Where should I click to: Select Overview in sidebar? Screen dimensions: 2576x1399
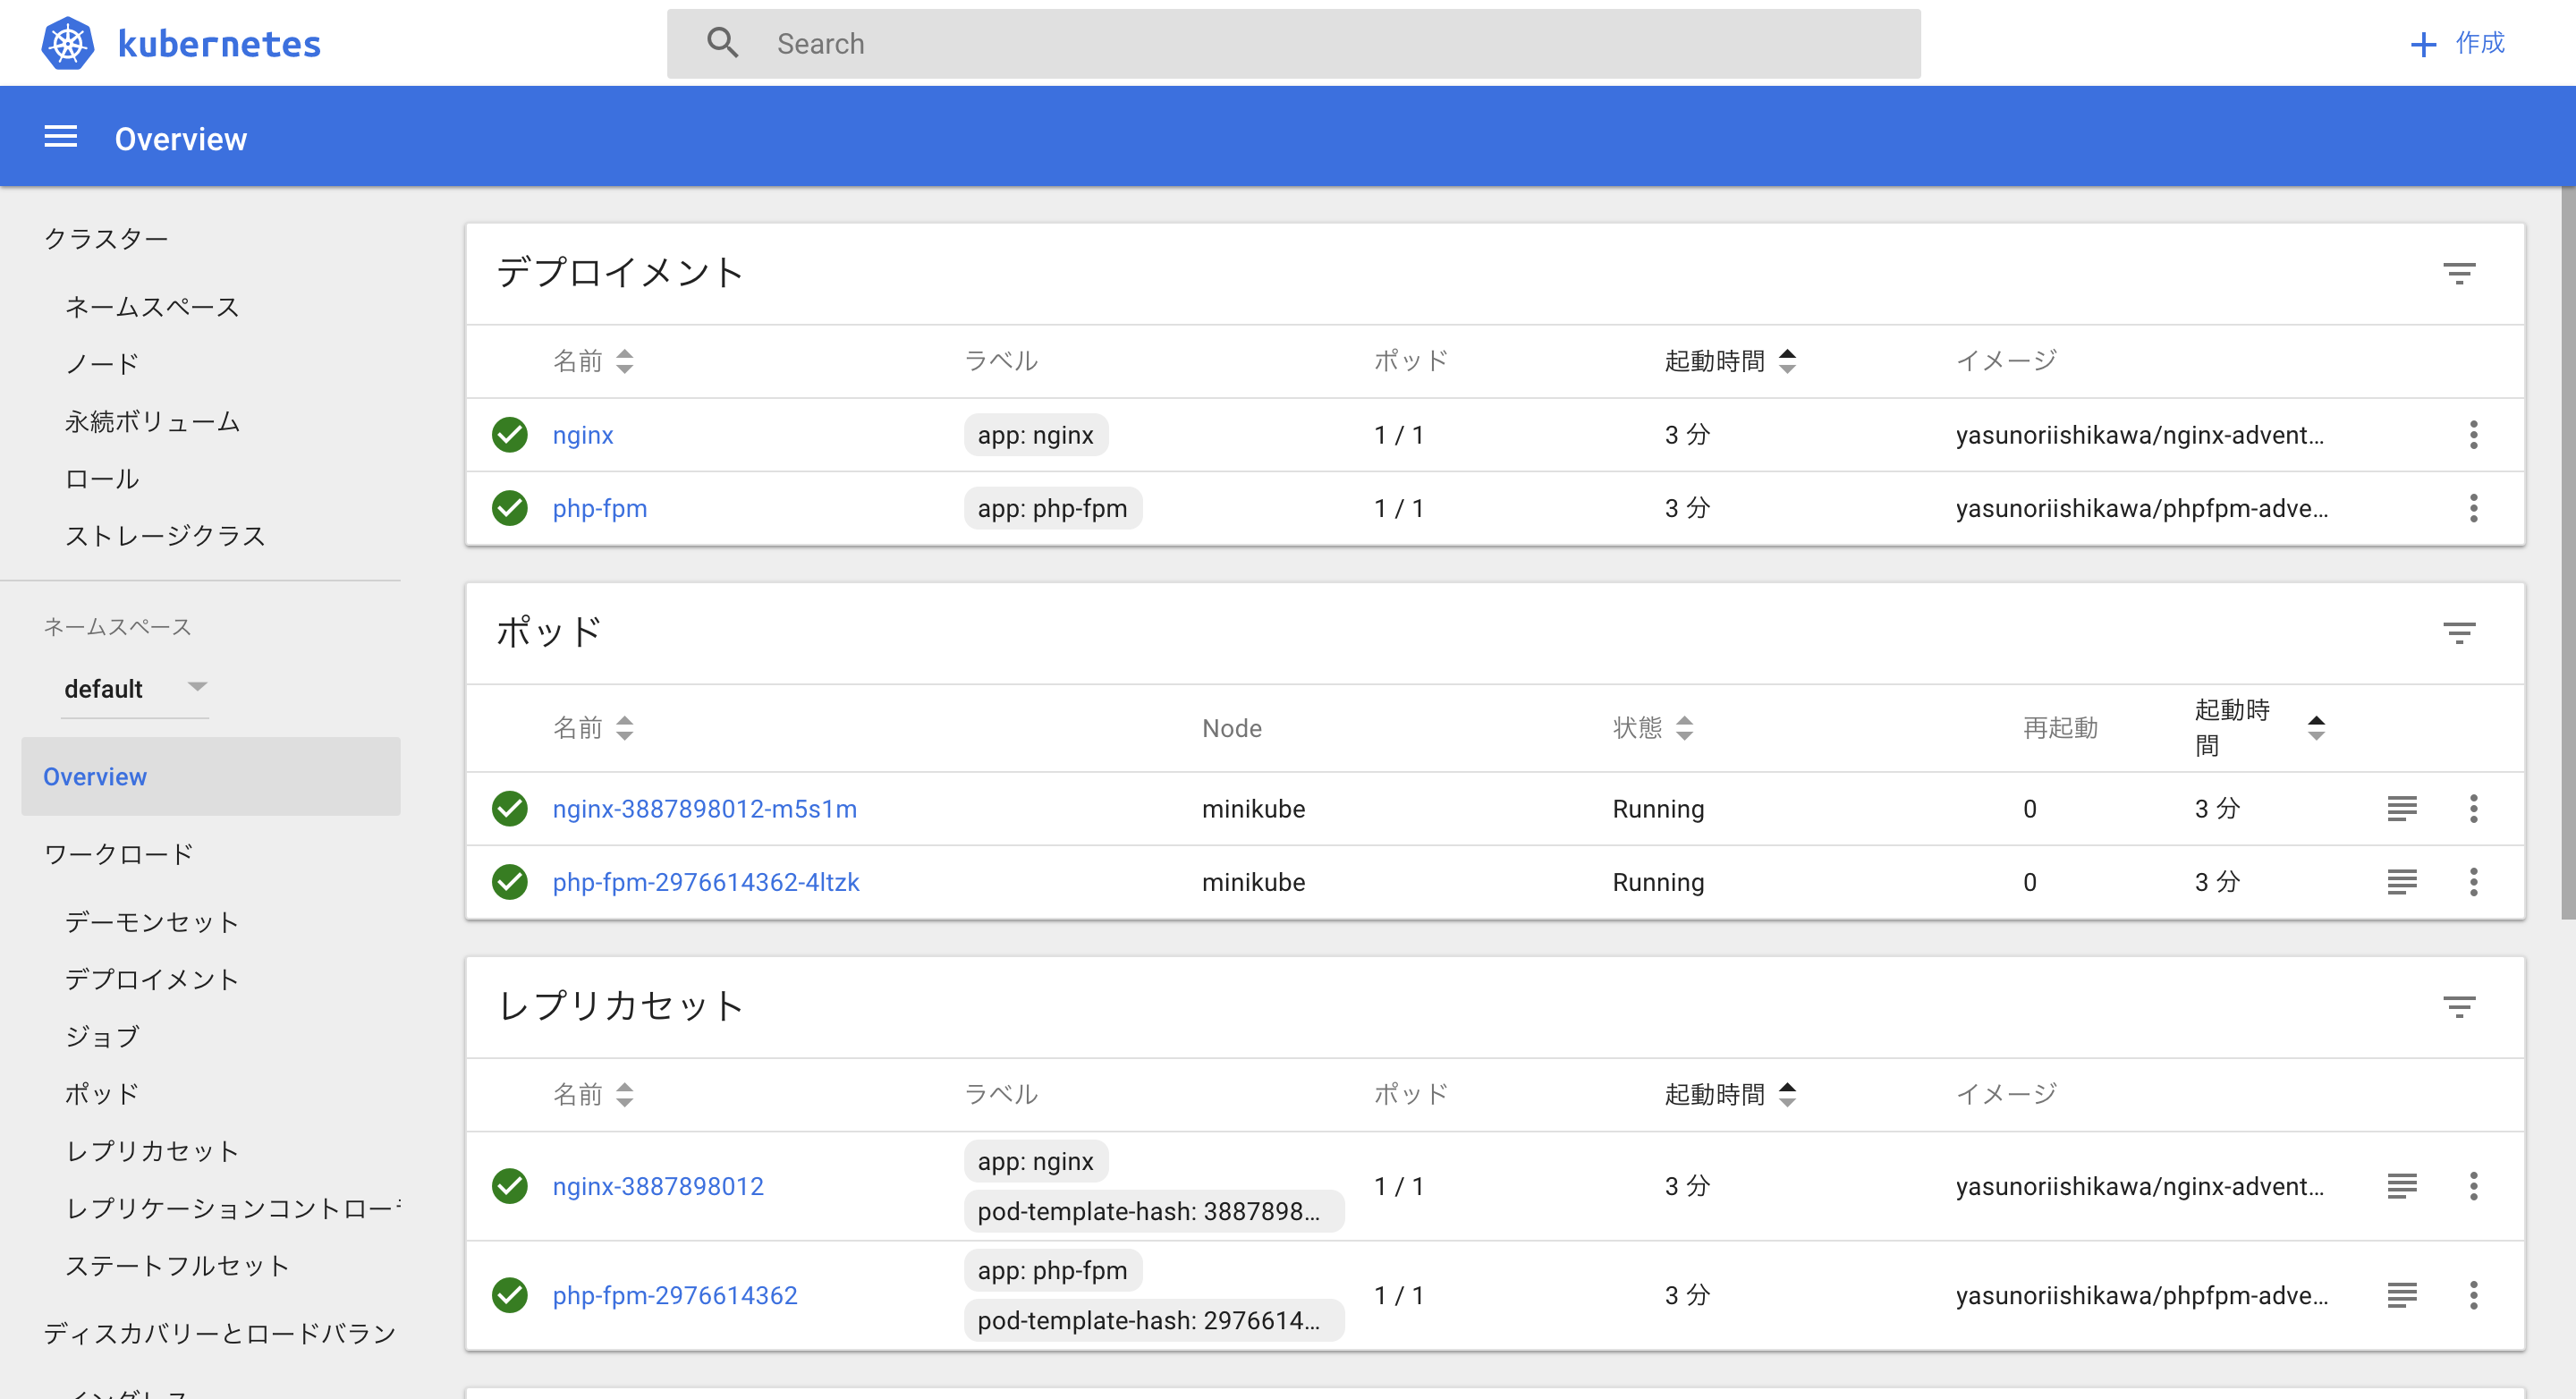211,776
